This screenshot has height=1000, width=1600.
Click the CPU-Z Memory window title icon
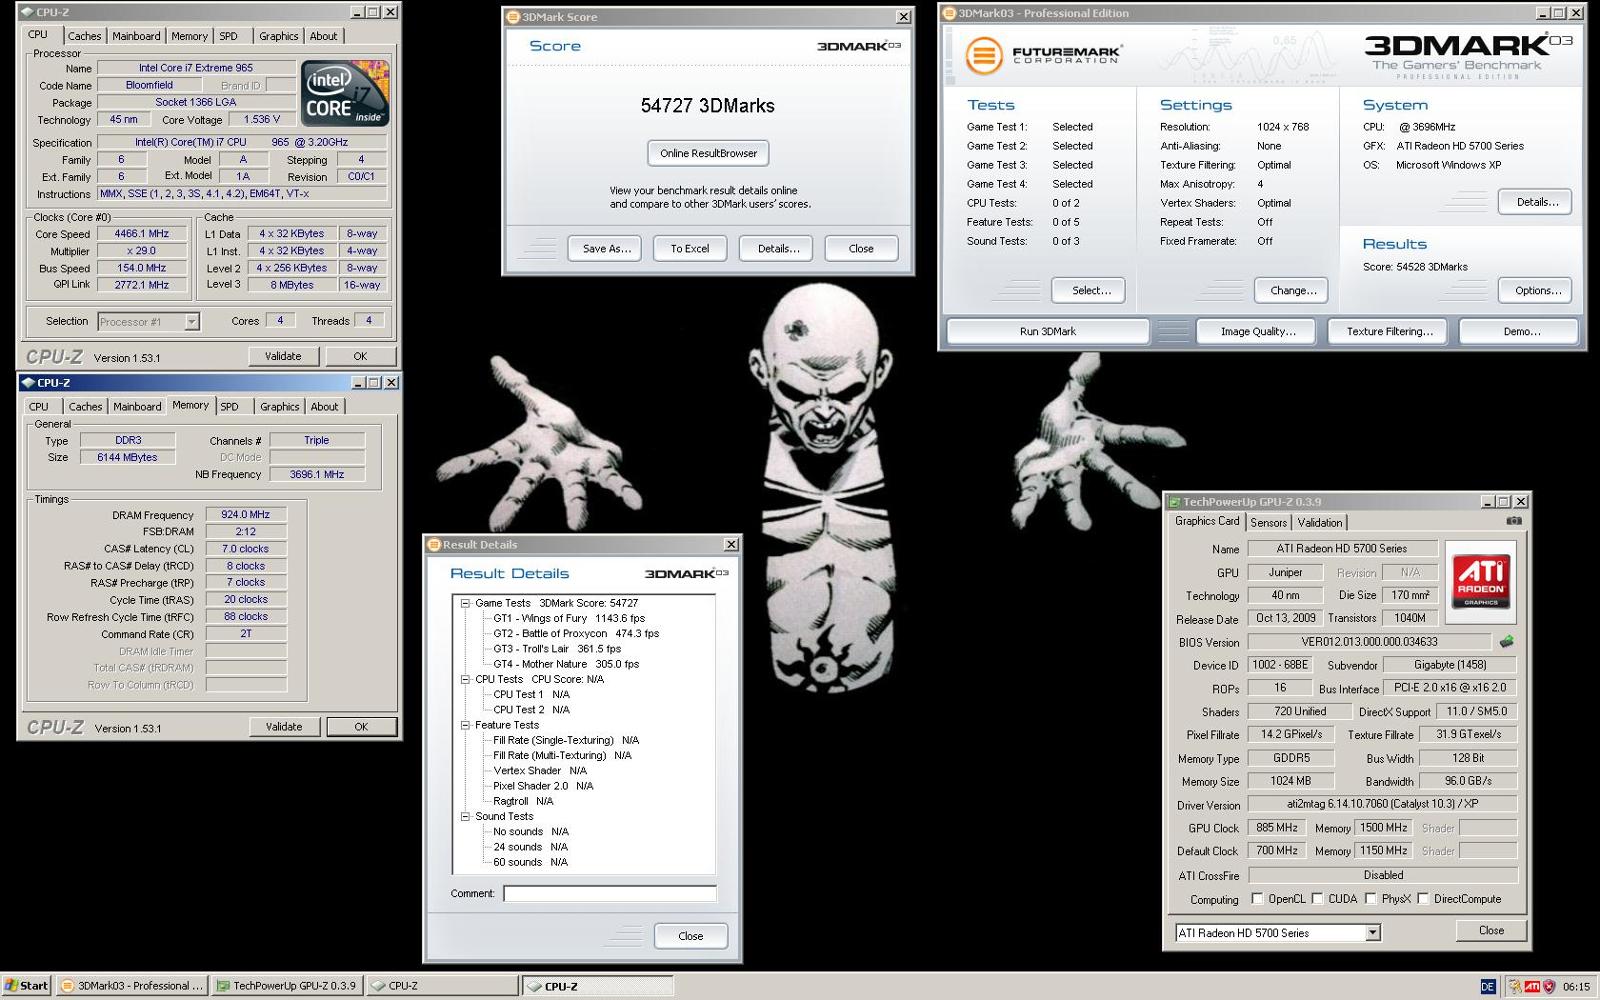pyautogui.click(x=27, y=383)
